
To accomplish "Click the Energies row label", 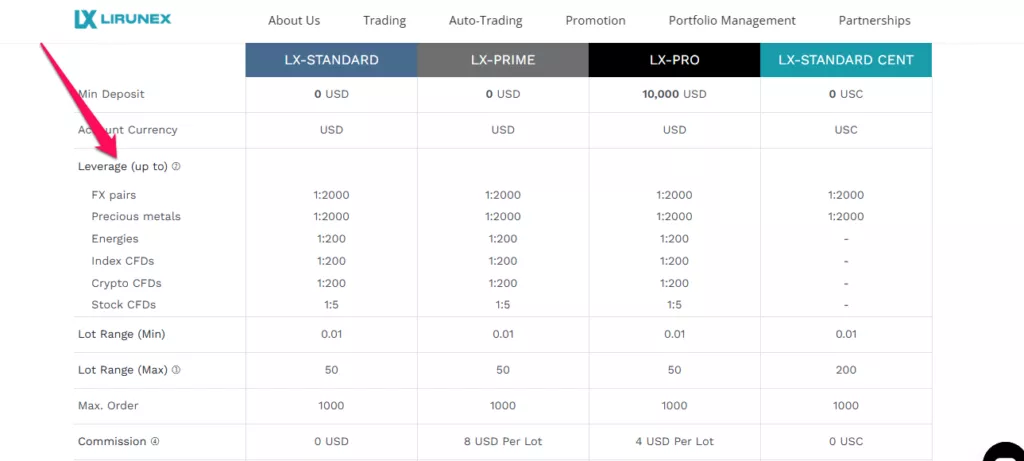I will point(115,239).
